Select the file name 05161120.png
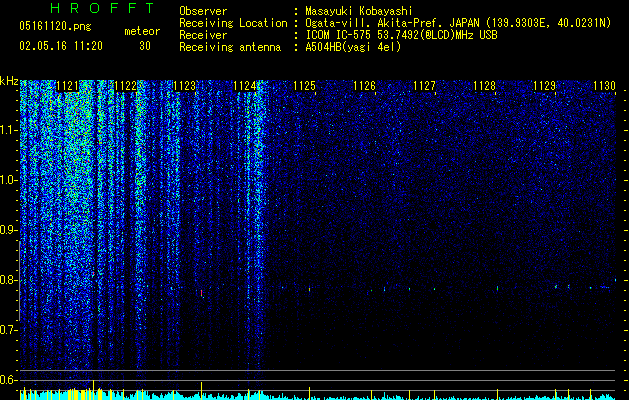 pyautogui.click(x=55, y=27)
